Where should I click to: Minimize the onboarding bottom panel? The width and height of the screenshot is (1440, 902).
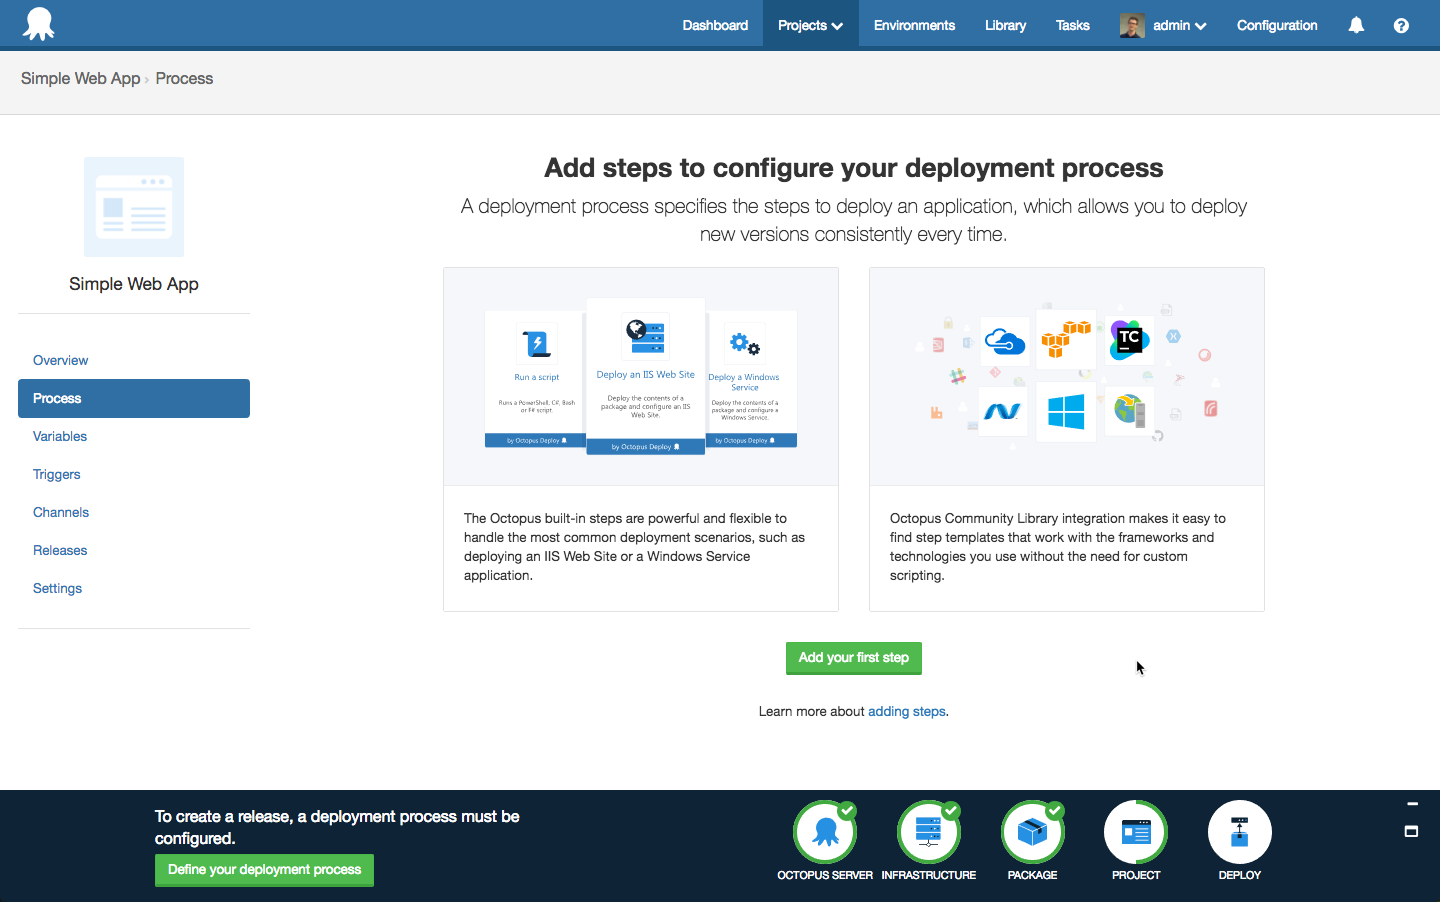1412,804
